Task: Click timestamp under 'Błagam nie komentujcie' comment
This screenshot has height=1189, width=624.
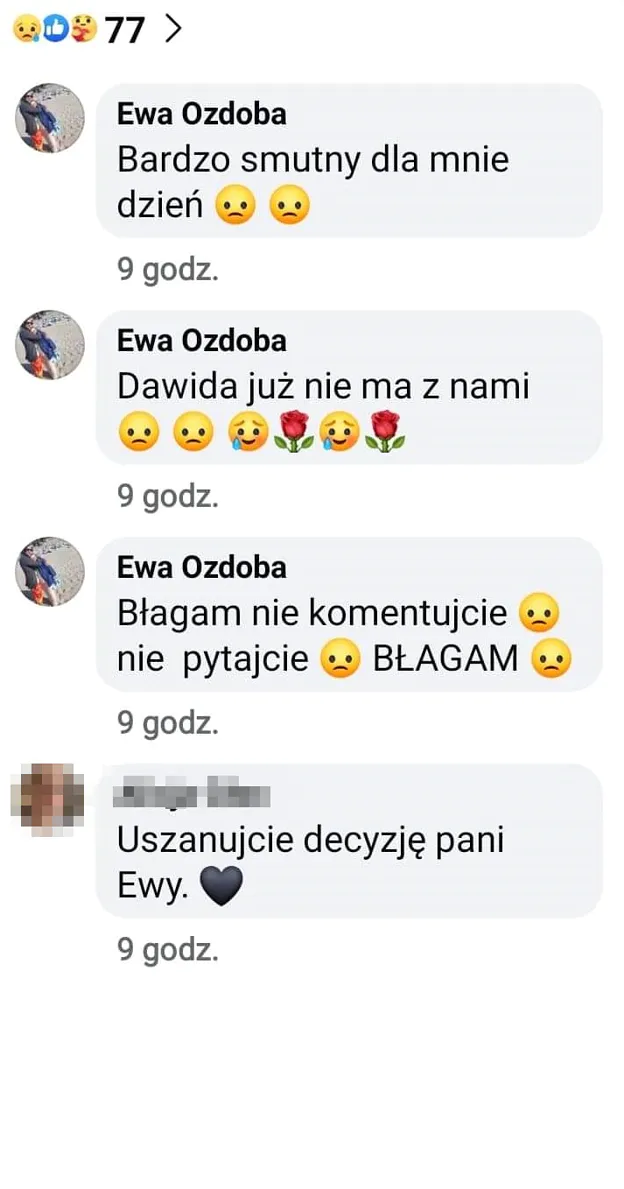Action: 168,723
